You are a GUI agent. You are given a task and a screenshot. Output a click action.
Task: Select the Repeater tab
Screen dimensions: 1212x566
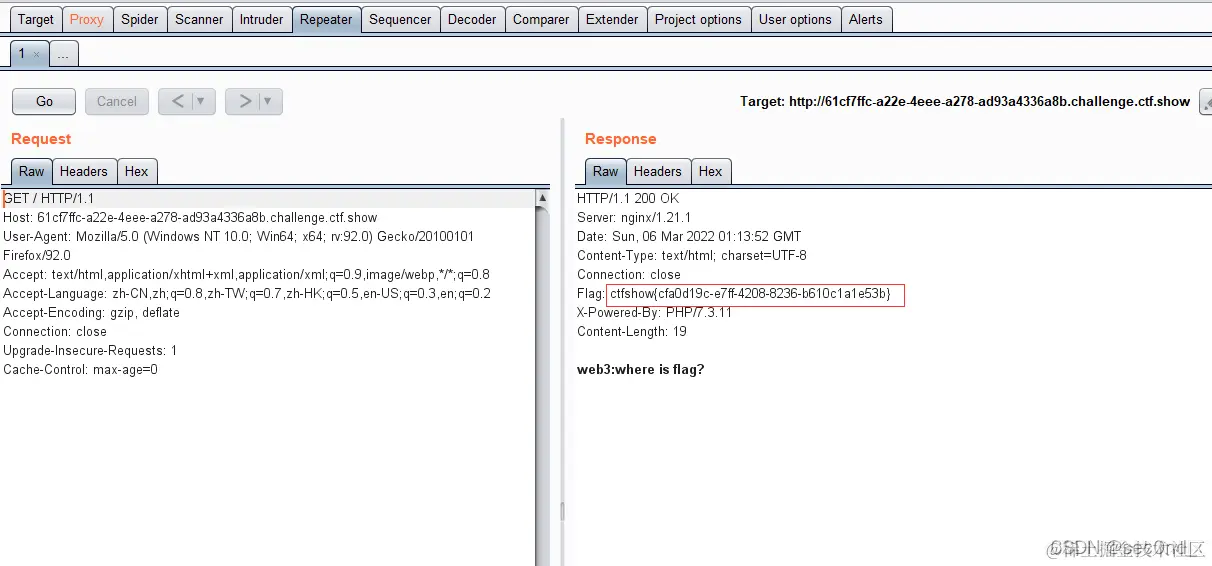[x=326, y=19]
